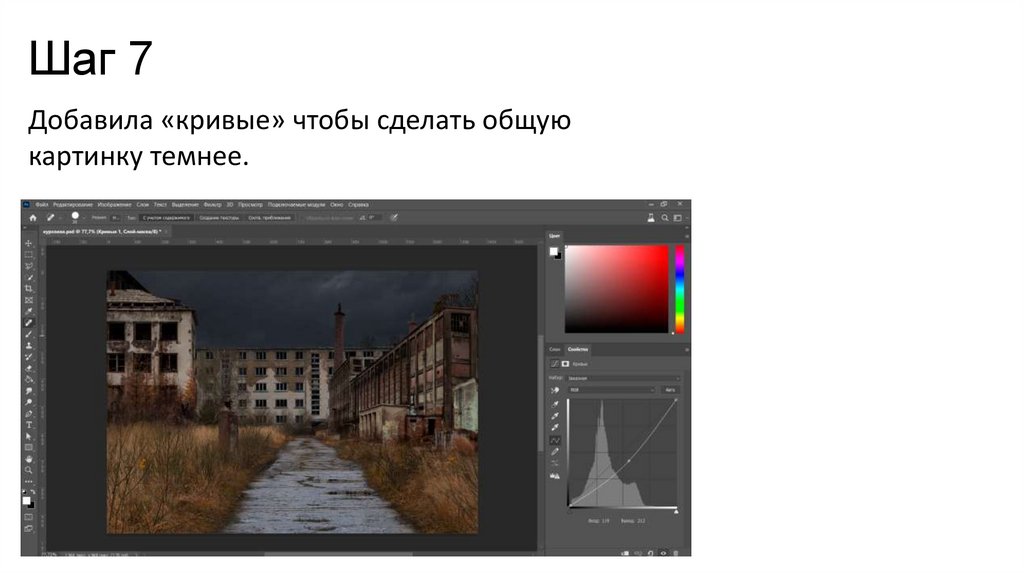Select the Crop tool
Image resolution: width=1024 pixels, height=574 pixels.
tap(28, 289)
